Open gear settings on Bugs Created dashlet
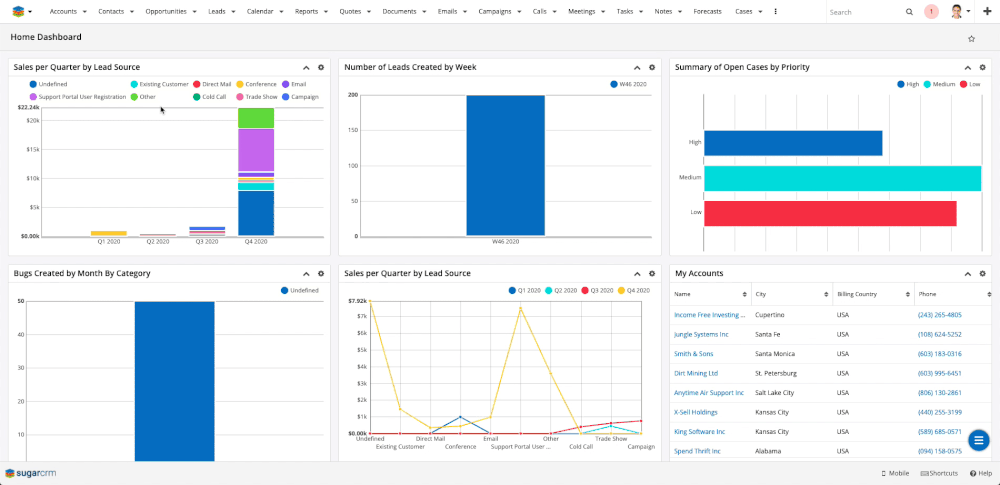Viewport: 1000px width, 485px height. pyautogui.click(x=321, y=273)
